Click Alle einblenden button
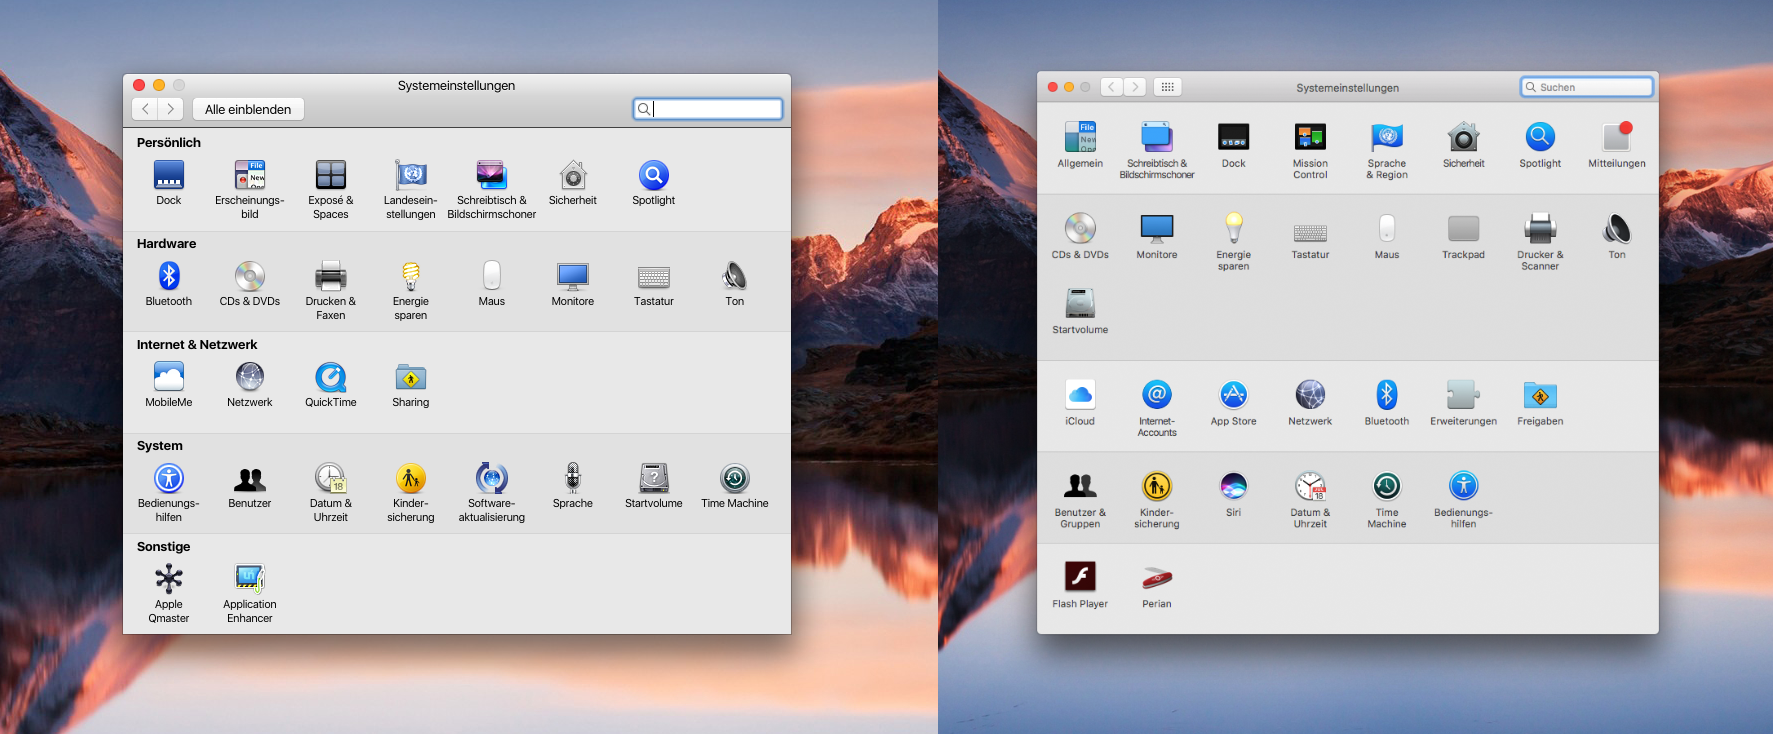Viewport: 1773px width, 734px height. tap(248, 109)
